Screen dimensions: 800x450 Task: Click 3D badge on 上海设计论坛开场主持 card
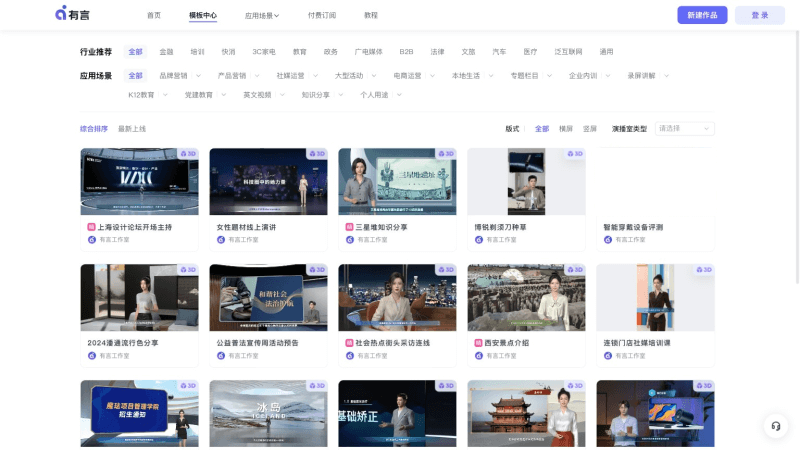[x=187, y=154]
